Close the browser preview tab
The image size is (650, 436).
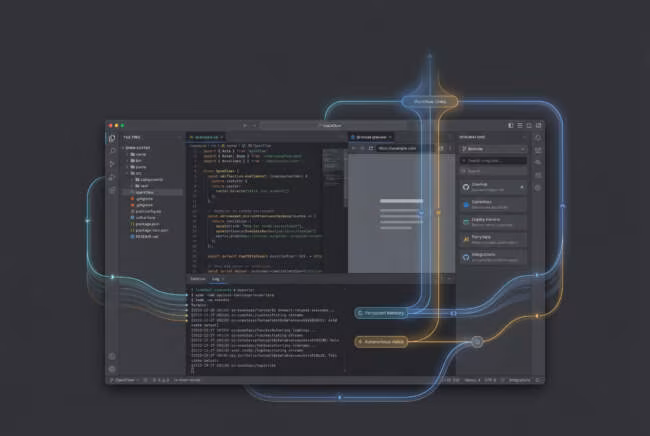tap(390, 137)
